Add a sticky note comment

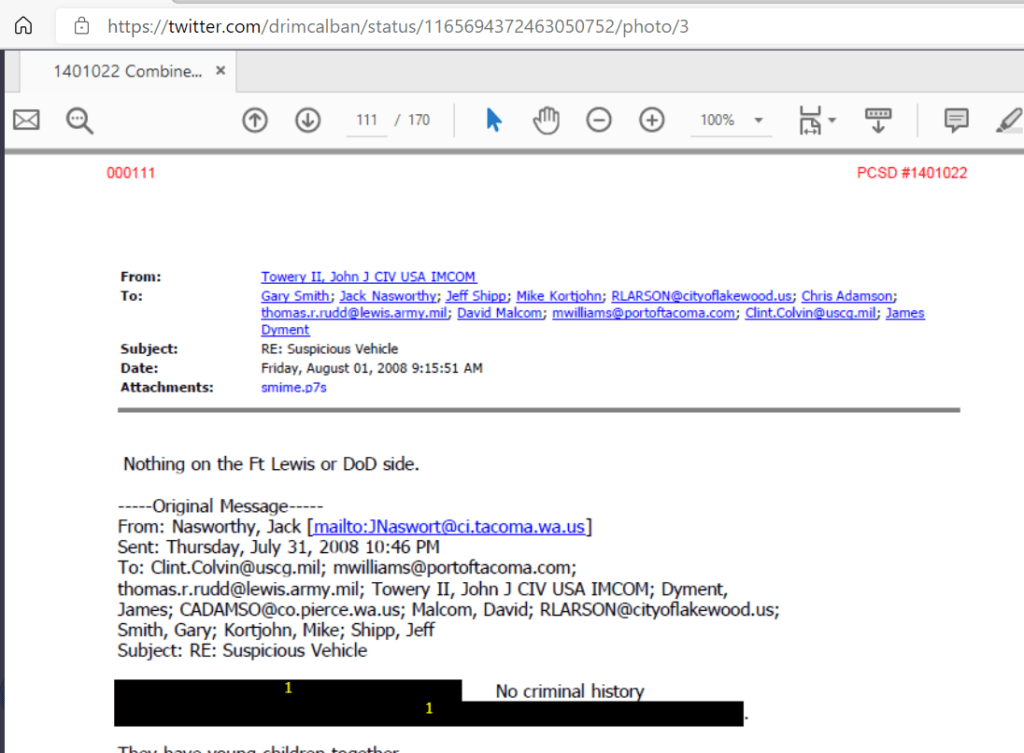click(956, 120)
